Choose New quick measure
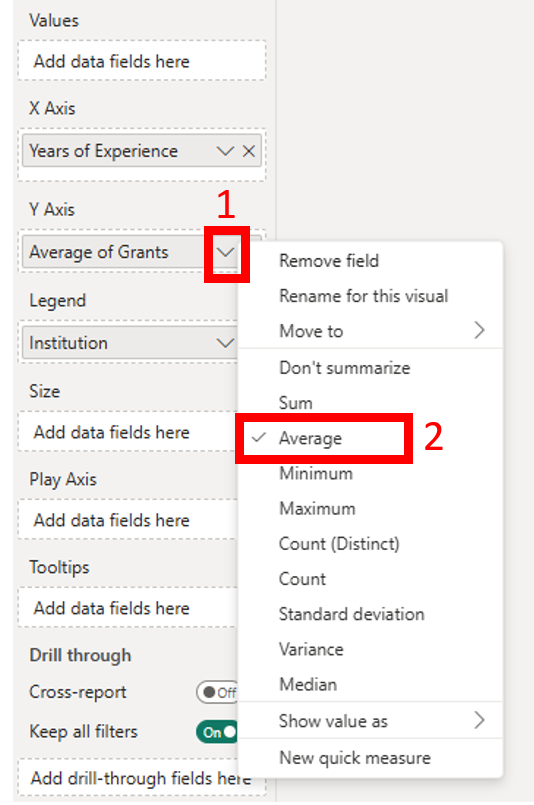This screenshot has width=534, height=805. coord(370,758)
